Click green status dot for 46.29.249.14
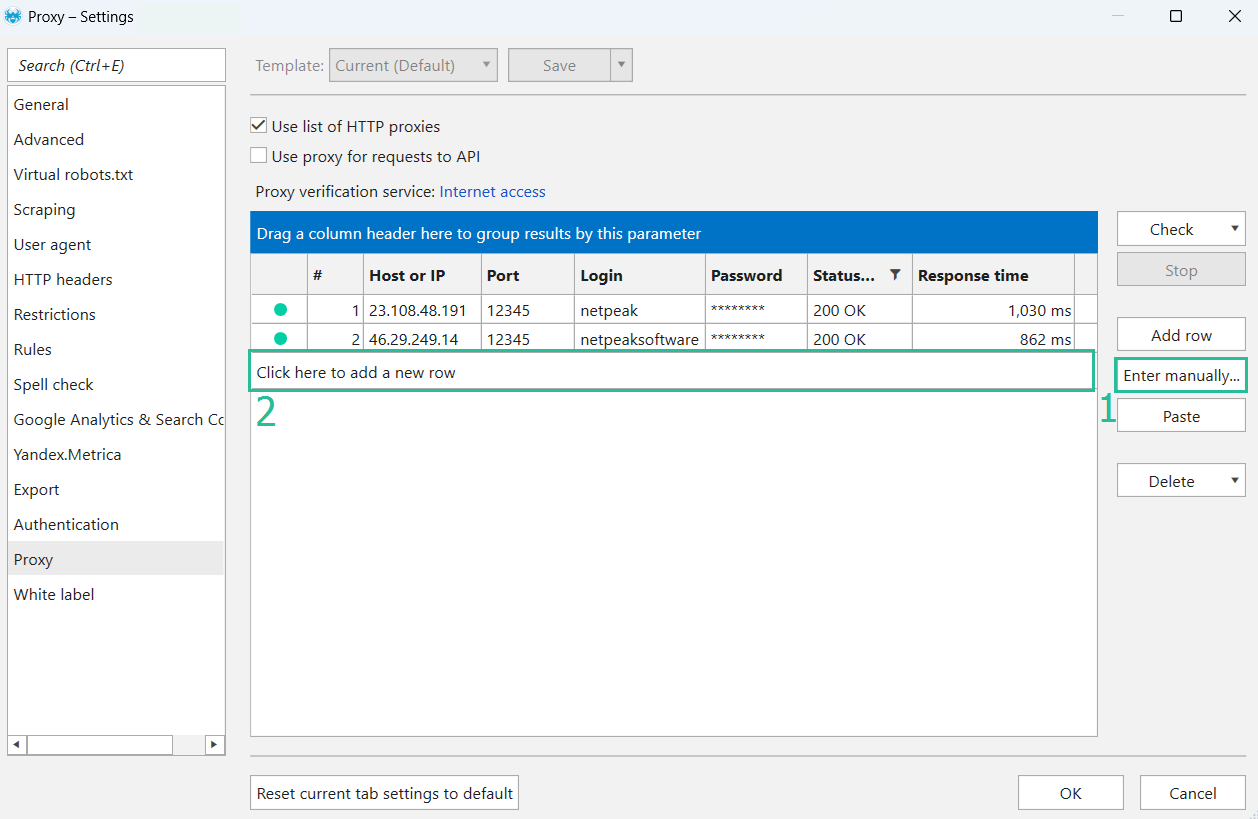 280,339
